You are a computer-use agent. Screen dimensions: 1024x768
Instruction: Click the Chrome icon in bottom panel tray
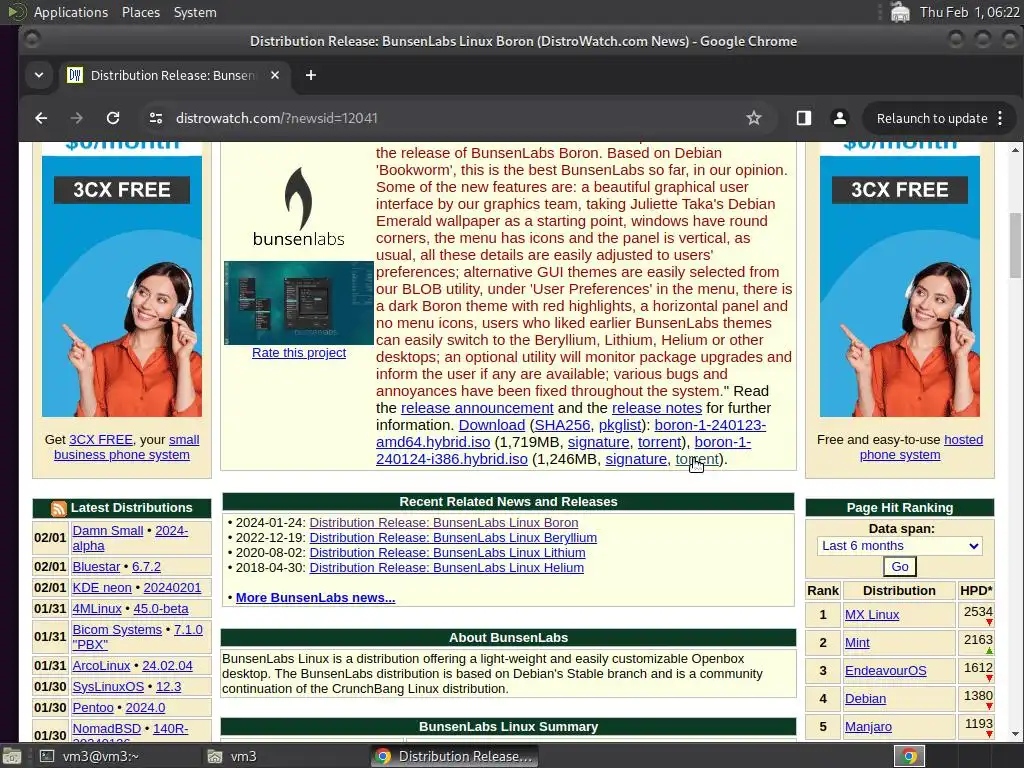click(x=909, y=756)
